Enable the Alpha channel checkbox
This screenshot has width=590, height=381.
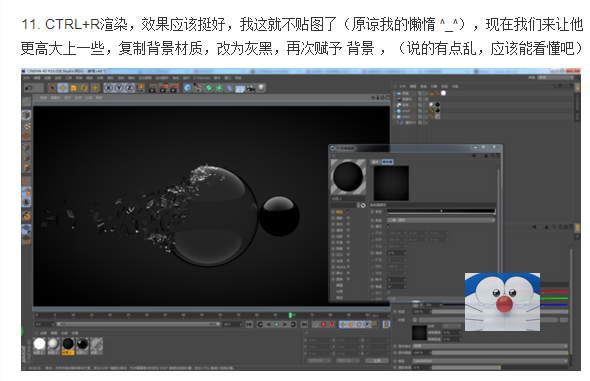coord(348,267)
